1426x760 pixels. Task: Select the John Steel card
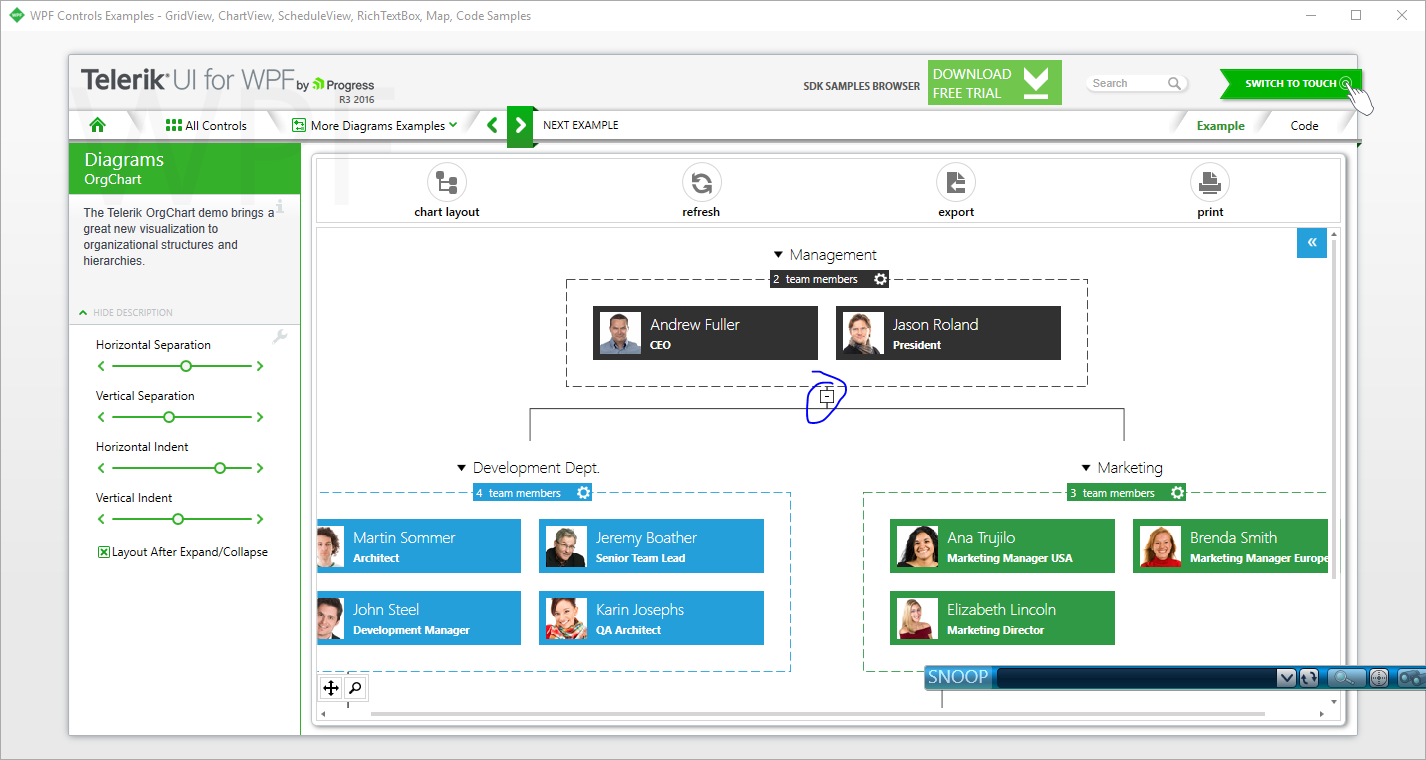(x=419, y=618)
